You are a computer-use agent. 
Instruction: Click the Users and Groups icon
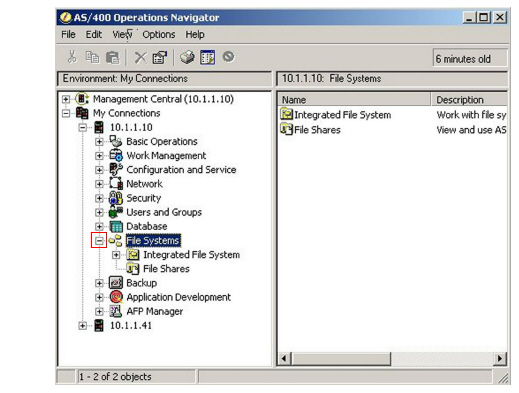coord(116,212)
